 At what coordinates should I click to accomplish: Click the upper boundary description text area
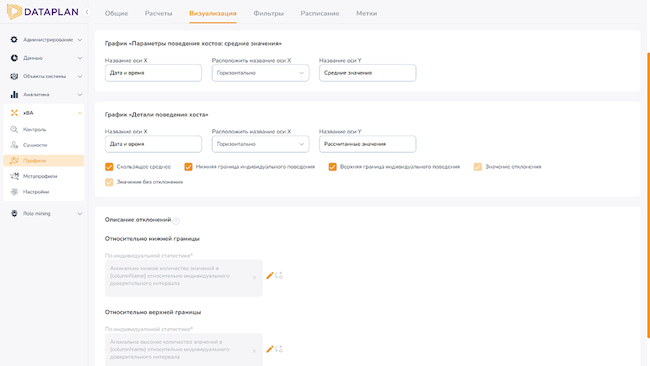tap(184, 350)
